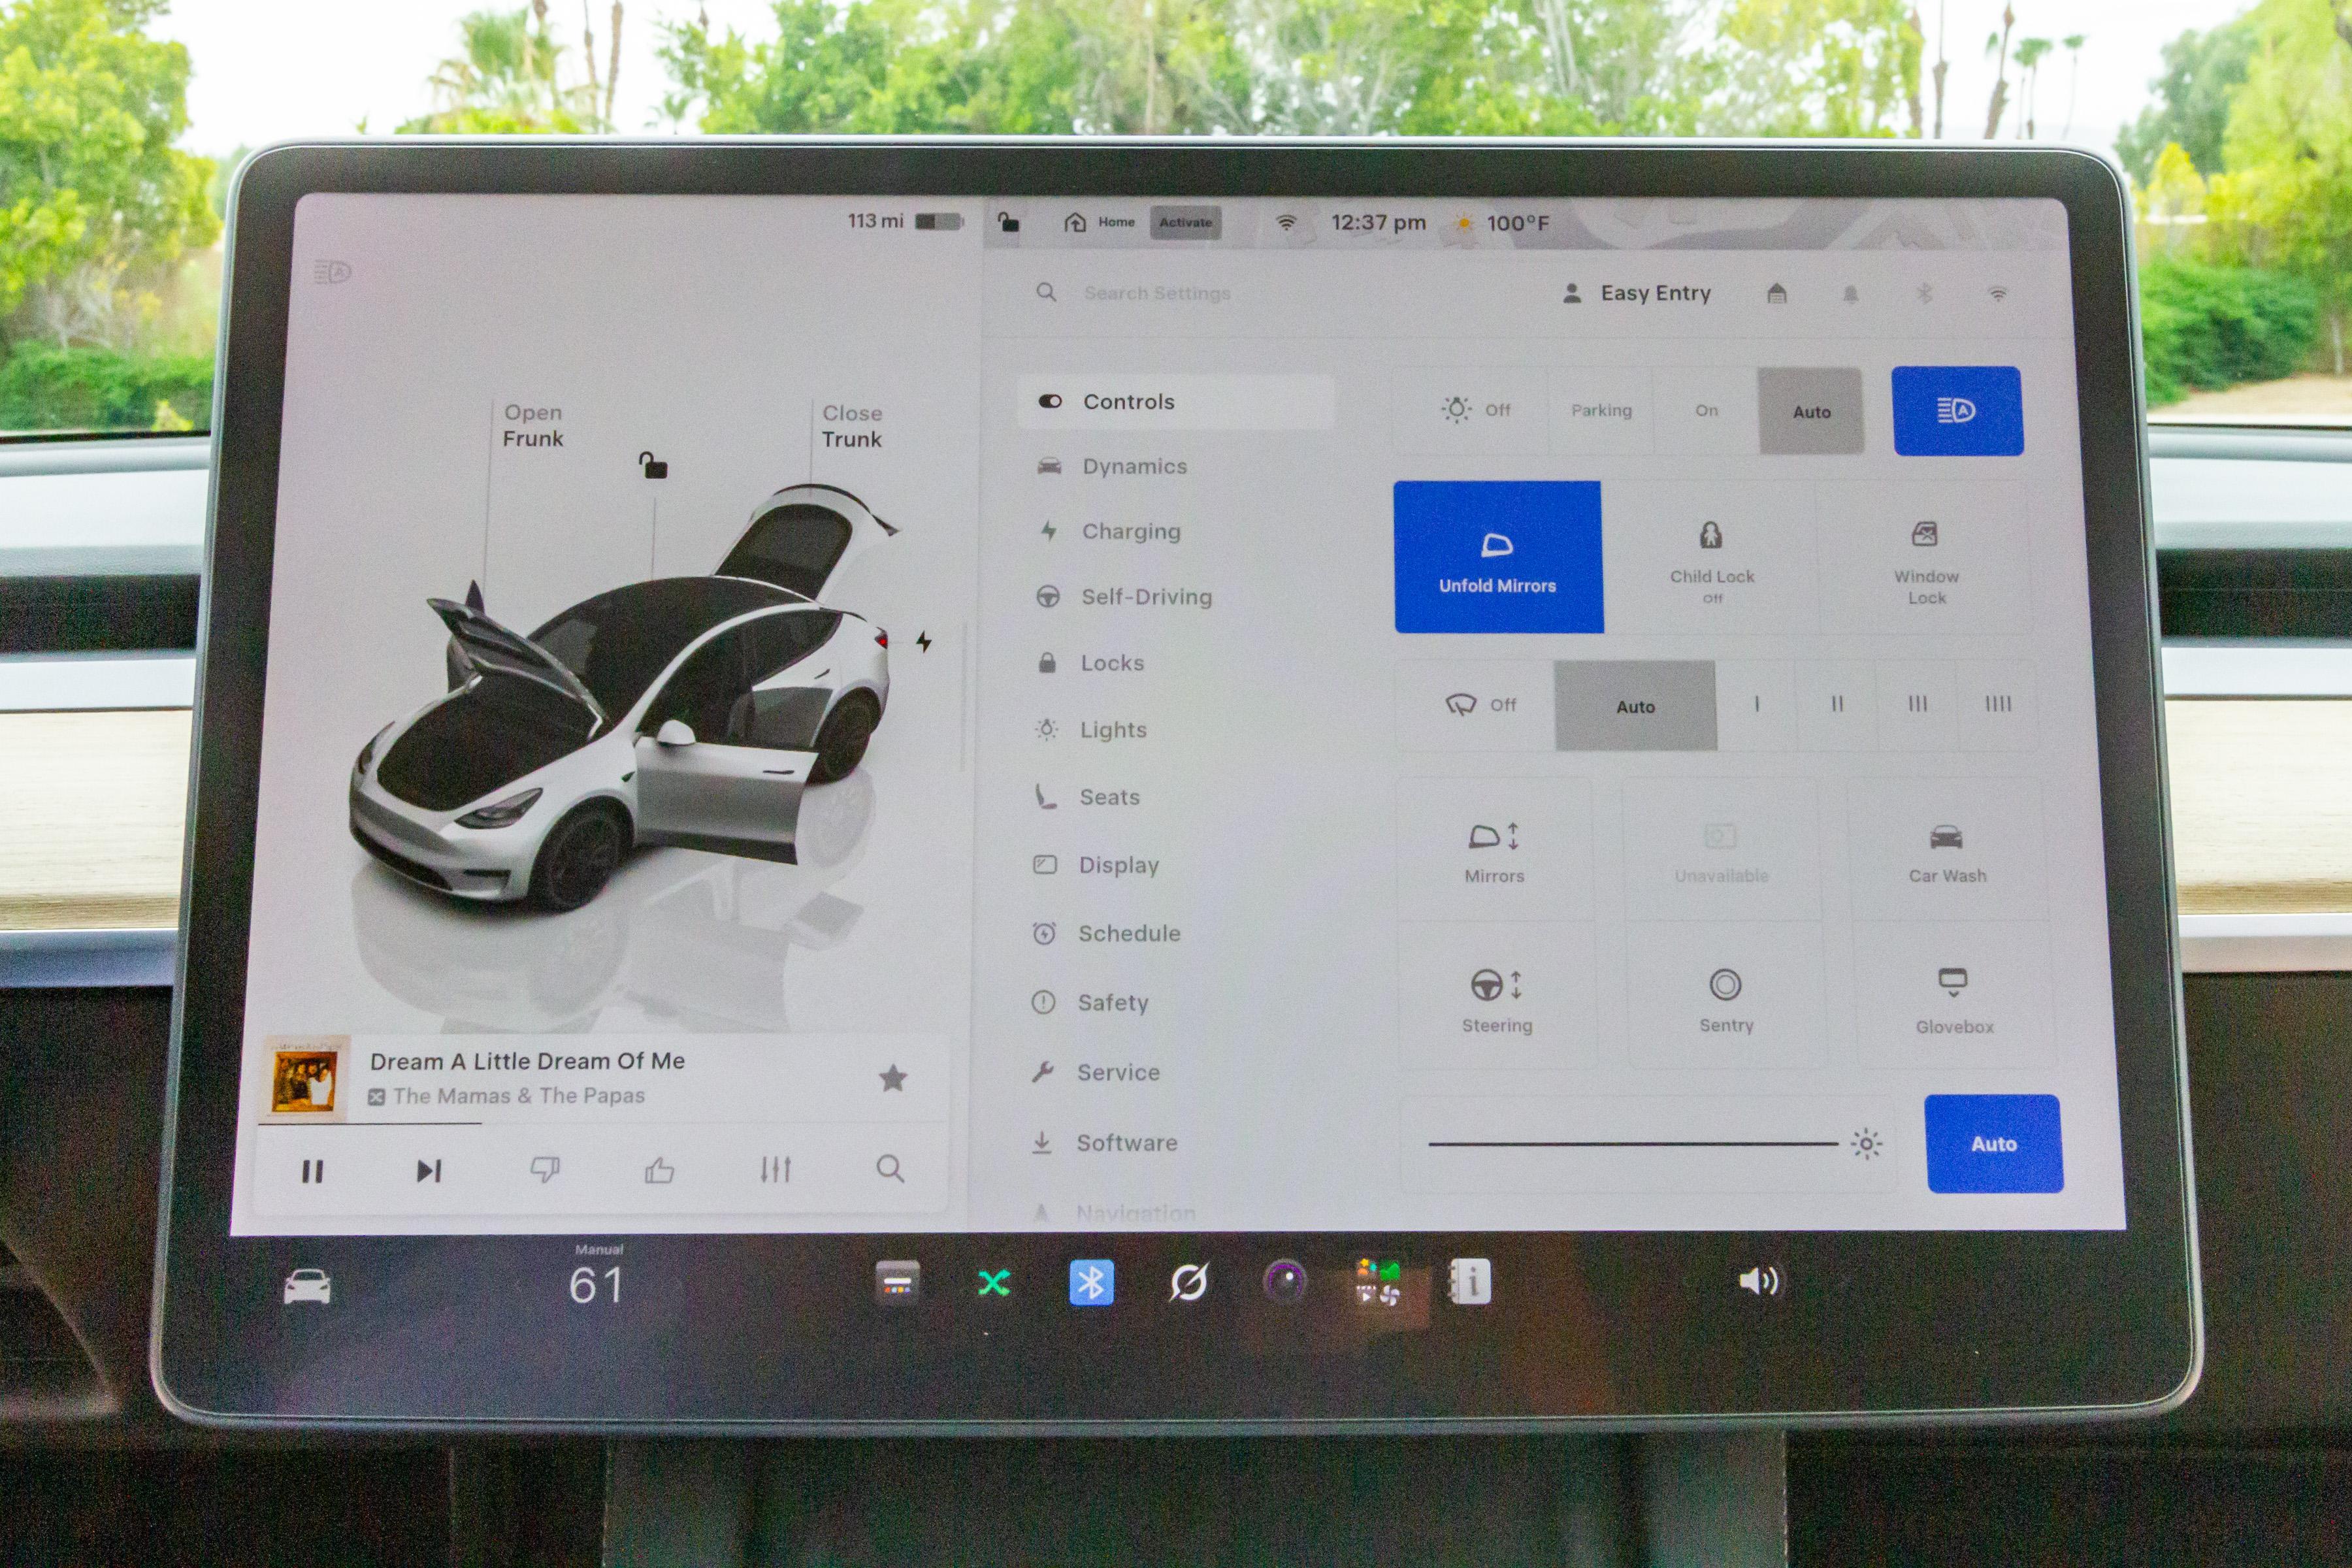Viewport: 2352px width, 1568px height.
Task: Favorite the song with star icon
Action: click(892, 1078)
